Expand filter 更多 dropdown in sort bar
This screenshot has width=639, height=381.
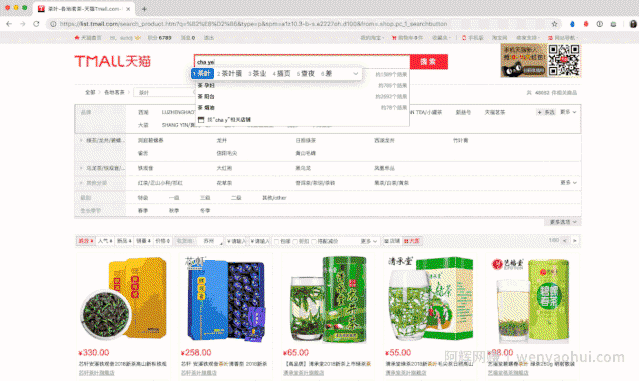point(368,241)
